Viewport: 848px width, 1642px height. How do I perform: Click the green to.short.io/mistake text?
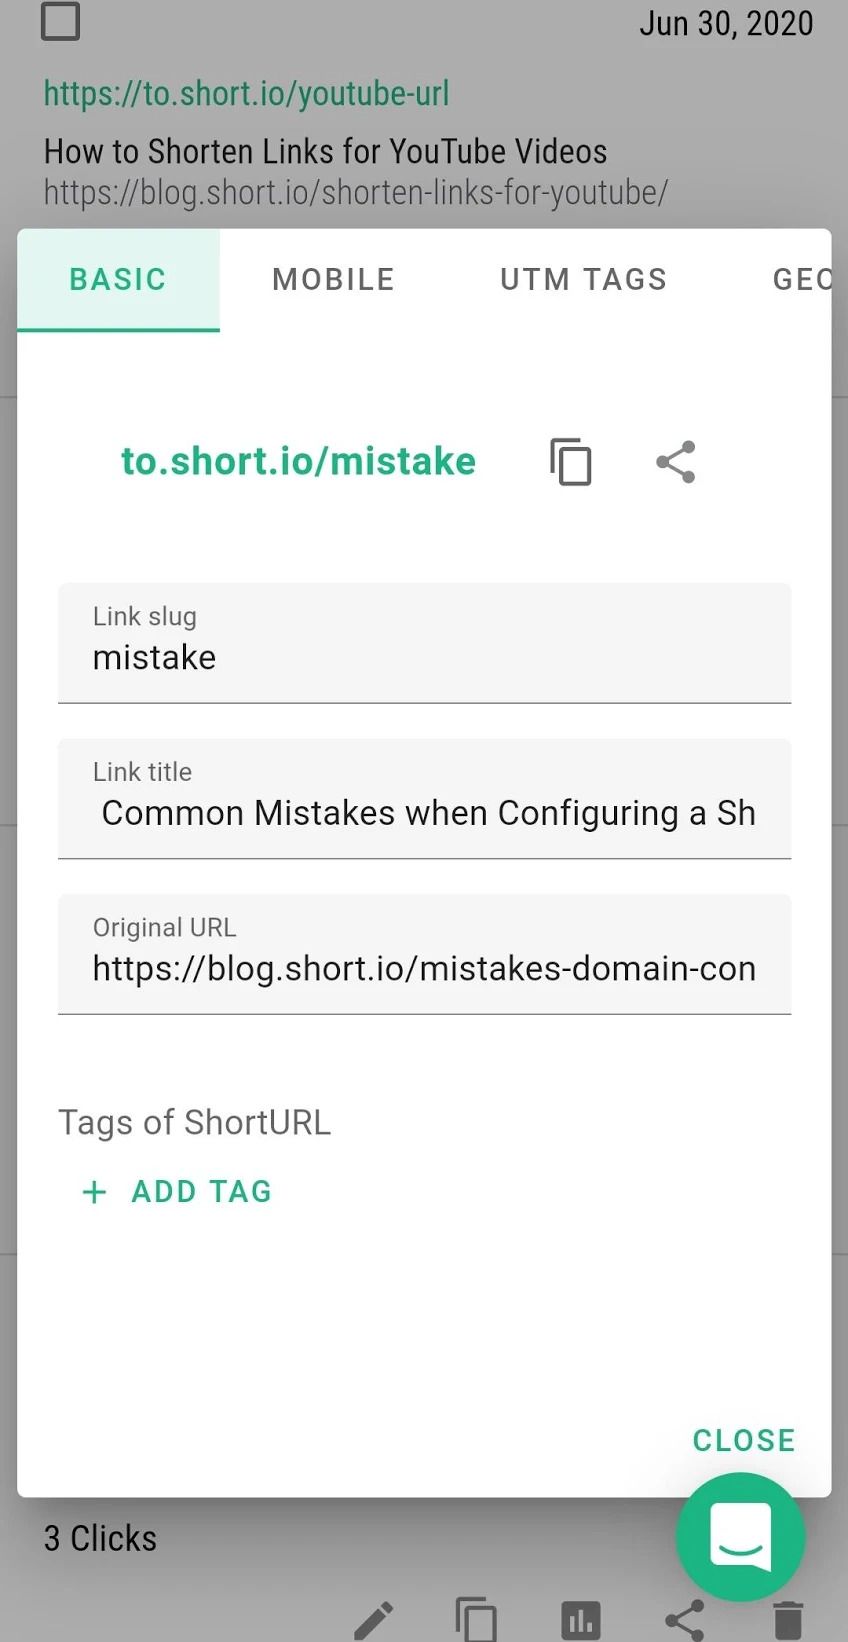[298, 461]
